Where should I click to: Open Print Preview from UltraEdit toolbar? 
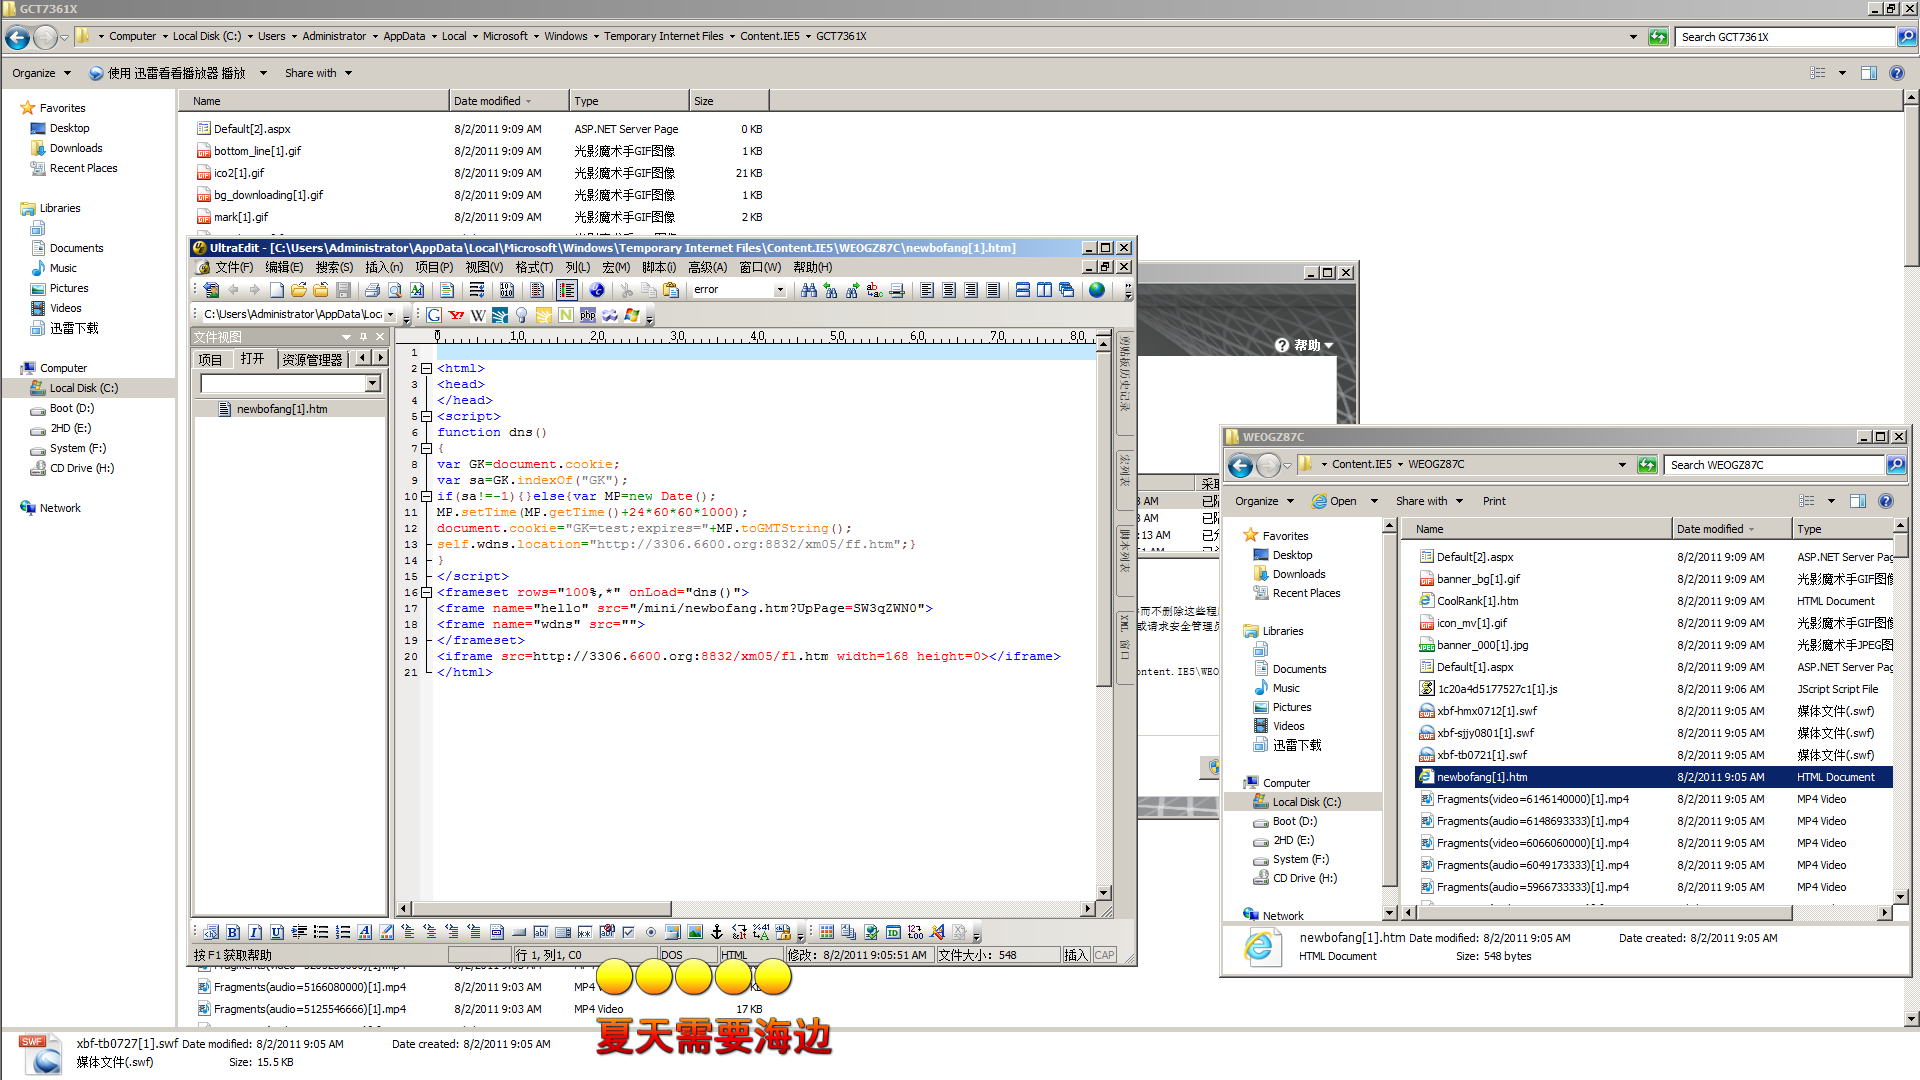pos(394,290)
